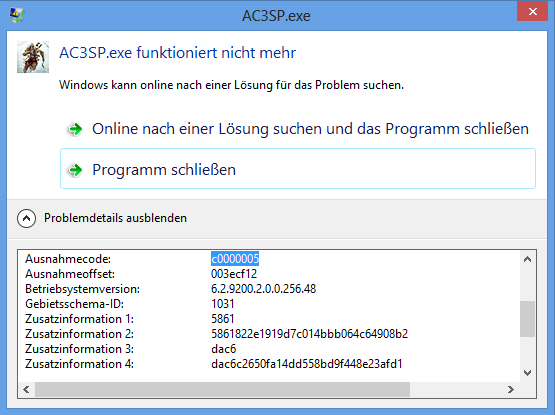Viewport: 555px width, 415px height.
Task: Click the Betriebsystemversion value 6.2.9200.2.0.0.256.48
Action: click(263, 289)
